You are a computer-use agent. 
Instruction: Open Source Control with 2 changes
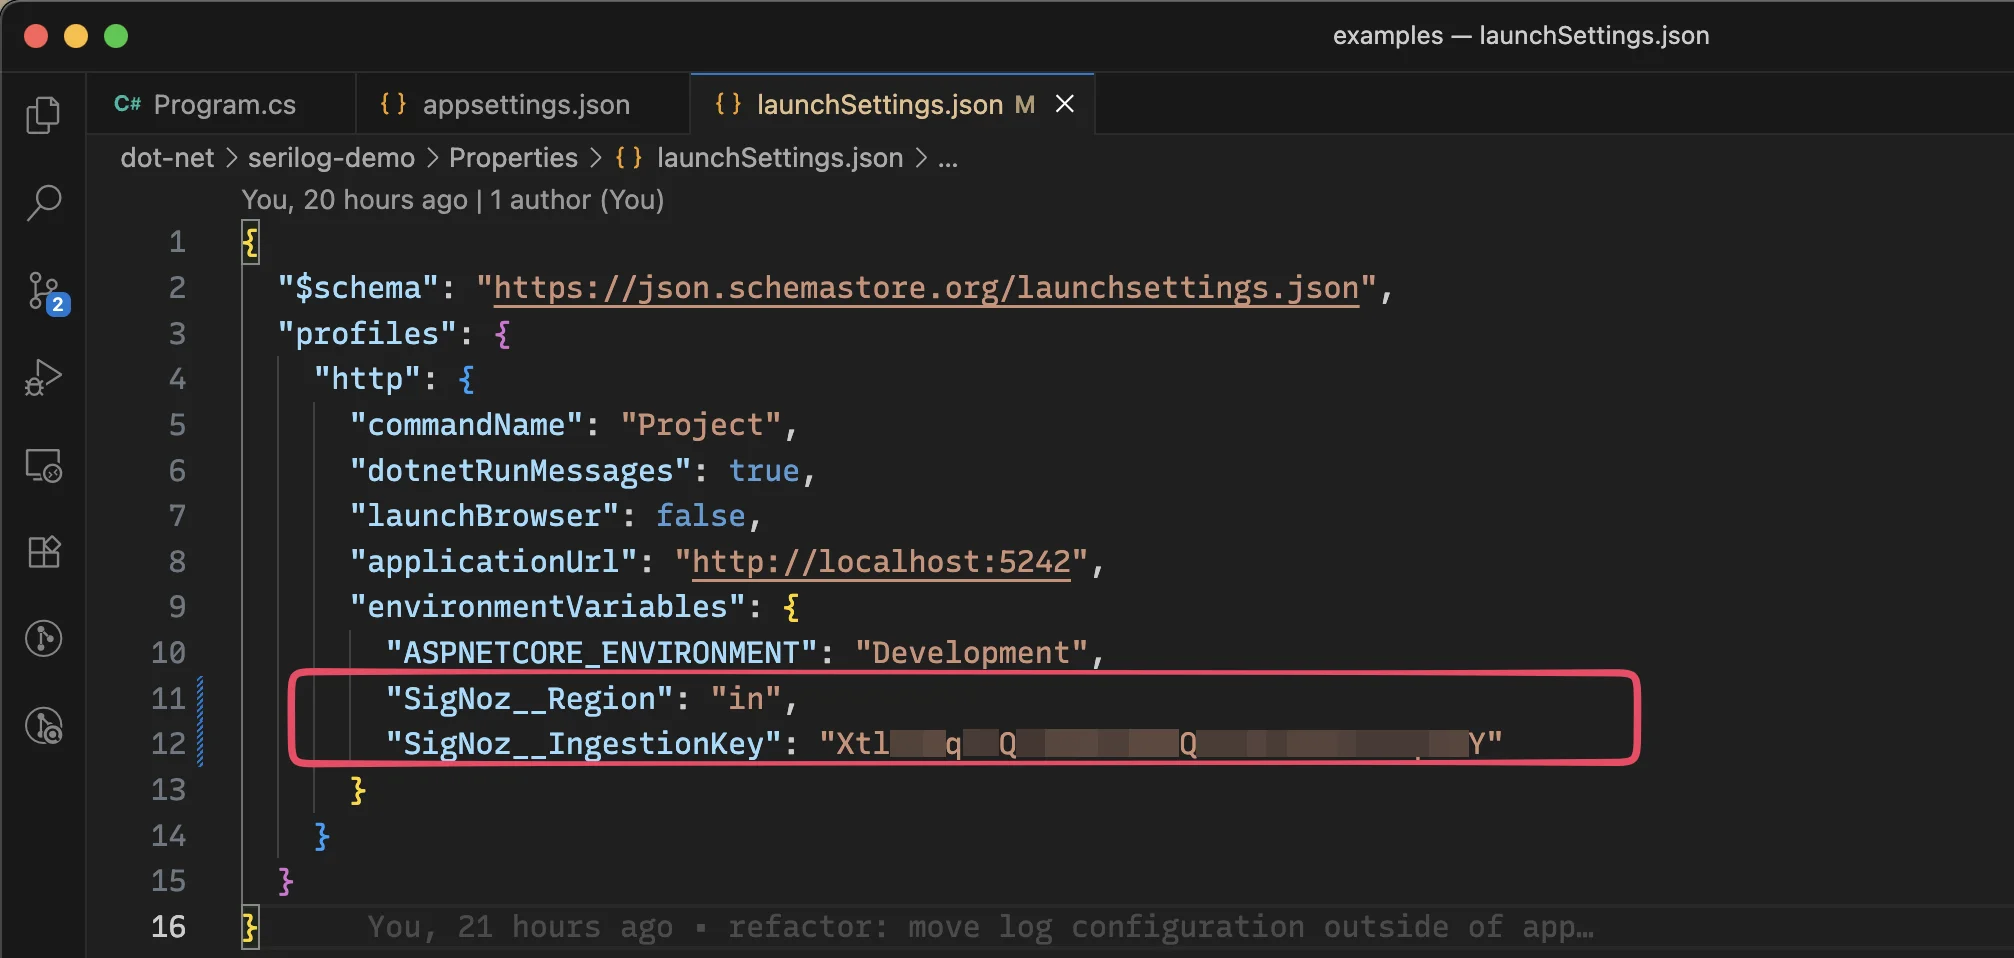(x=45, y=292)
